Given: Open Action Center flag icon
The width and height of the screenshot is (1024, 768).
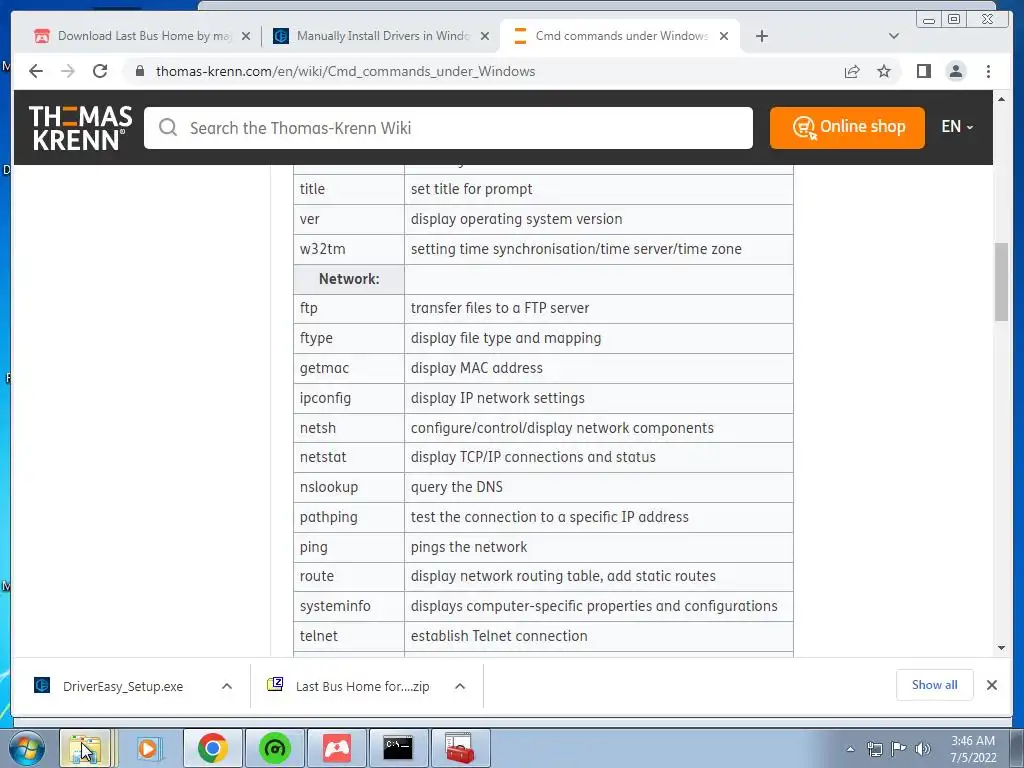Looking at the screenshot, I should tap(899, 749).
